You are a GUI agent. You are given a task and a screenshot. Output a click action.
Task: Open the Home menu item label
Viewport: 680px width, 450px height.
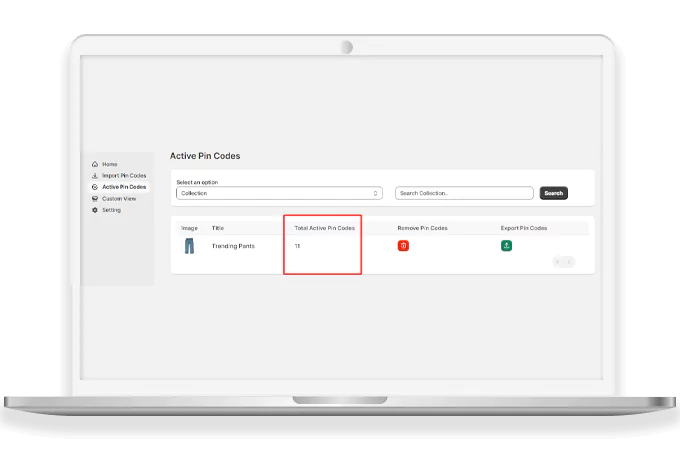[110, 164]
